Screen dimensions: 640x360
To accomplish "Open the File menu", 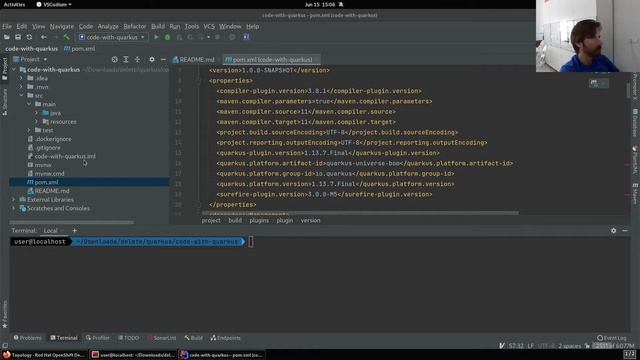I will click(7, 27).
